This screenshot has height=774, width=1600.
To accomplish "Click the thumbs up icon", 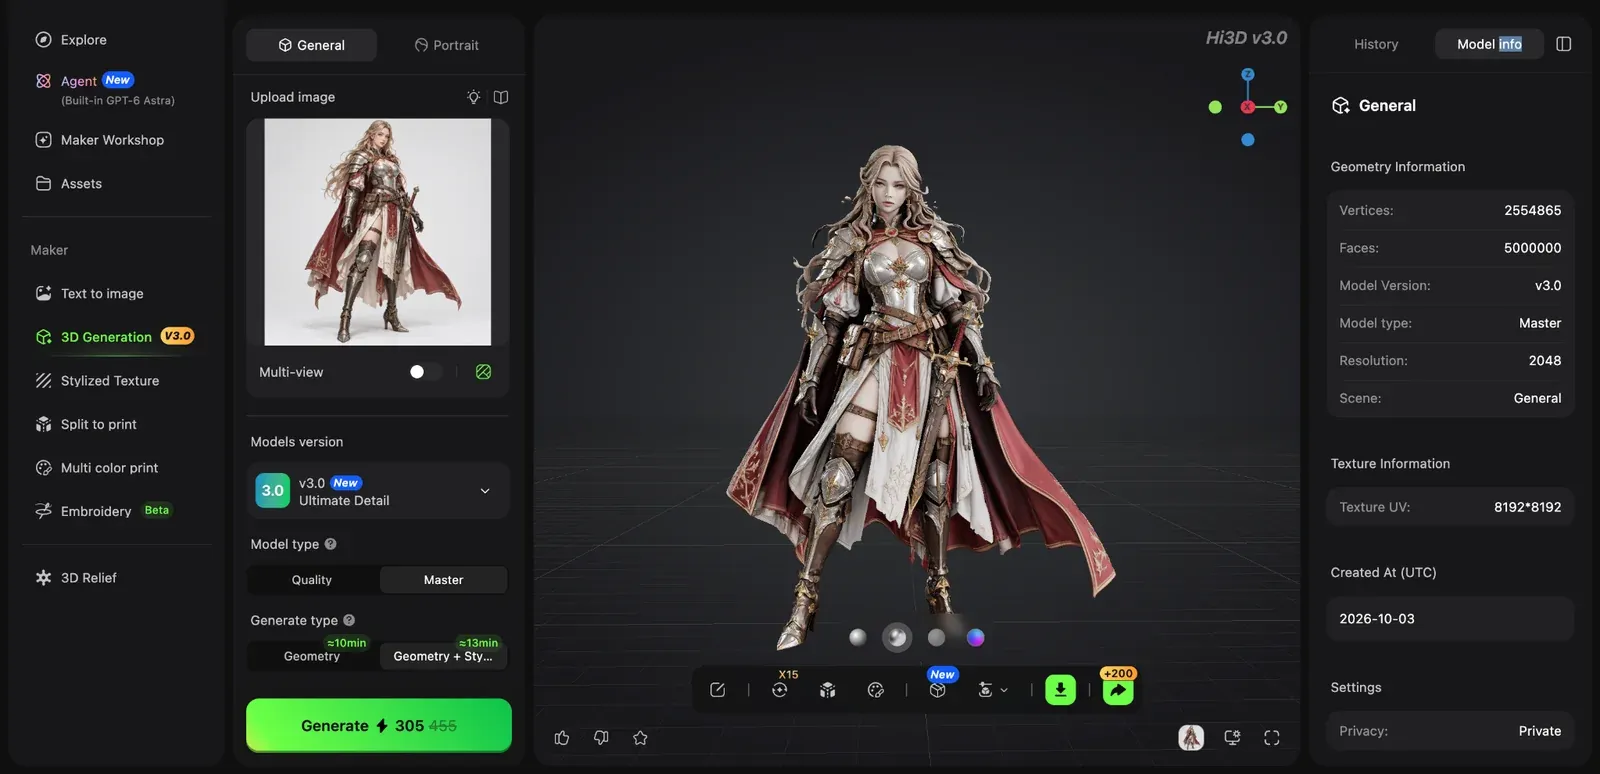I will (x=562, y=738).
